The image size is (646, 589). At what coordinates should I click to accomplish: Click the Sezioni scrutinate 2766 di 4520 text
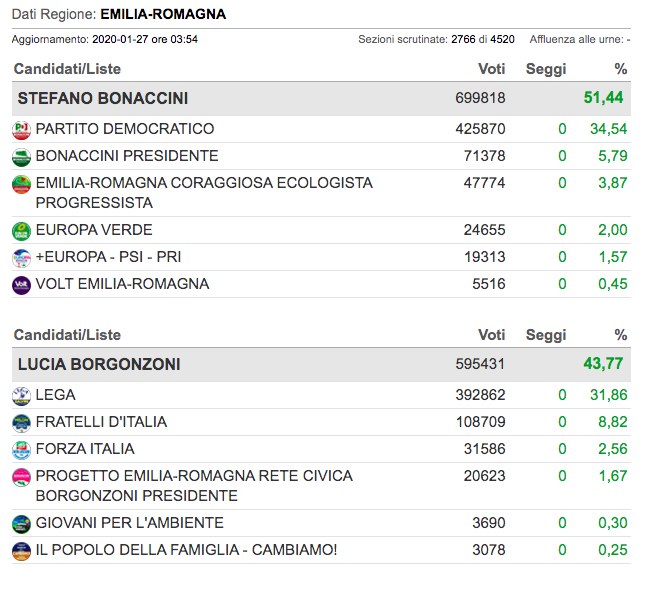point(436,40)
